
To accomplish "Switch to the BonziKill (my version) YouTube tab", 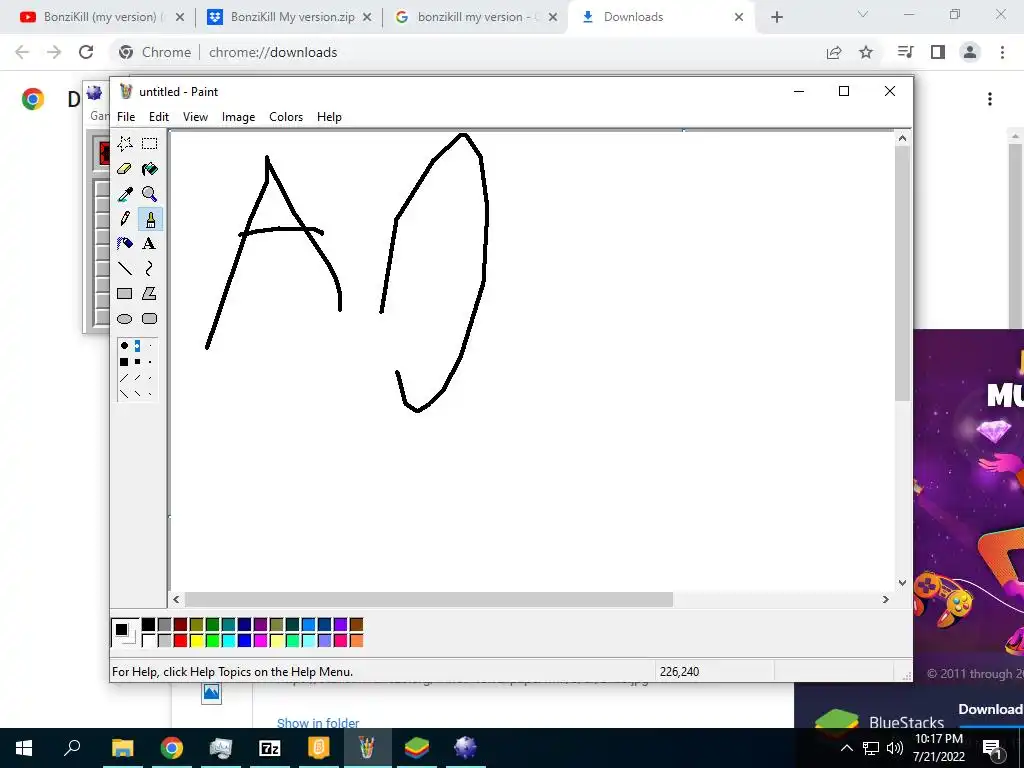I will (x=101, y=17).
